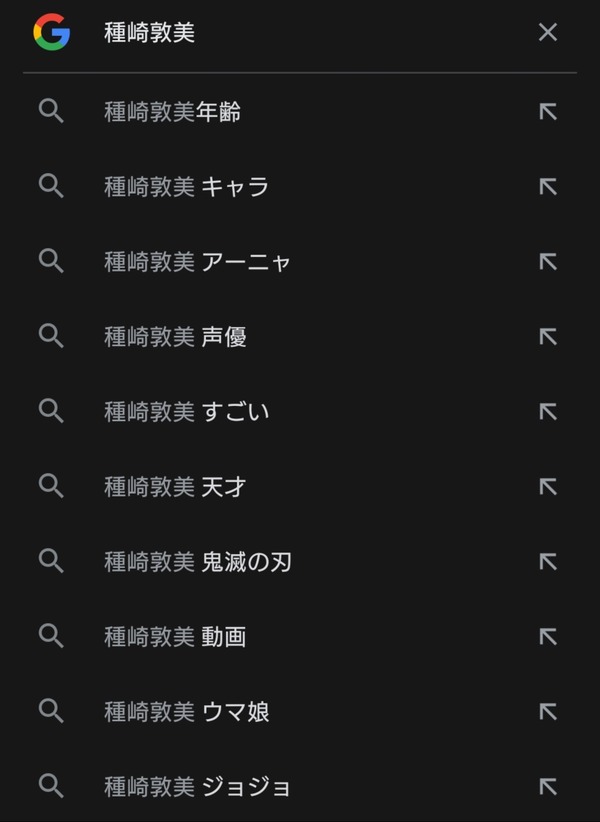Click magnifier icon beside 種崎敦美 鬼滅の刃
This screenshot has width=600, height=822.
(51, 561)
